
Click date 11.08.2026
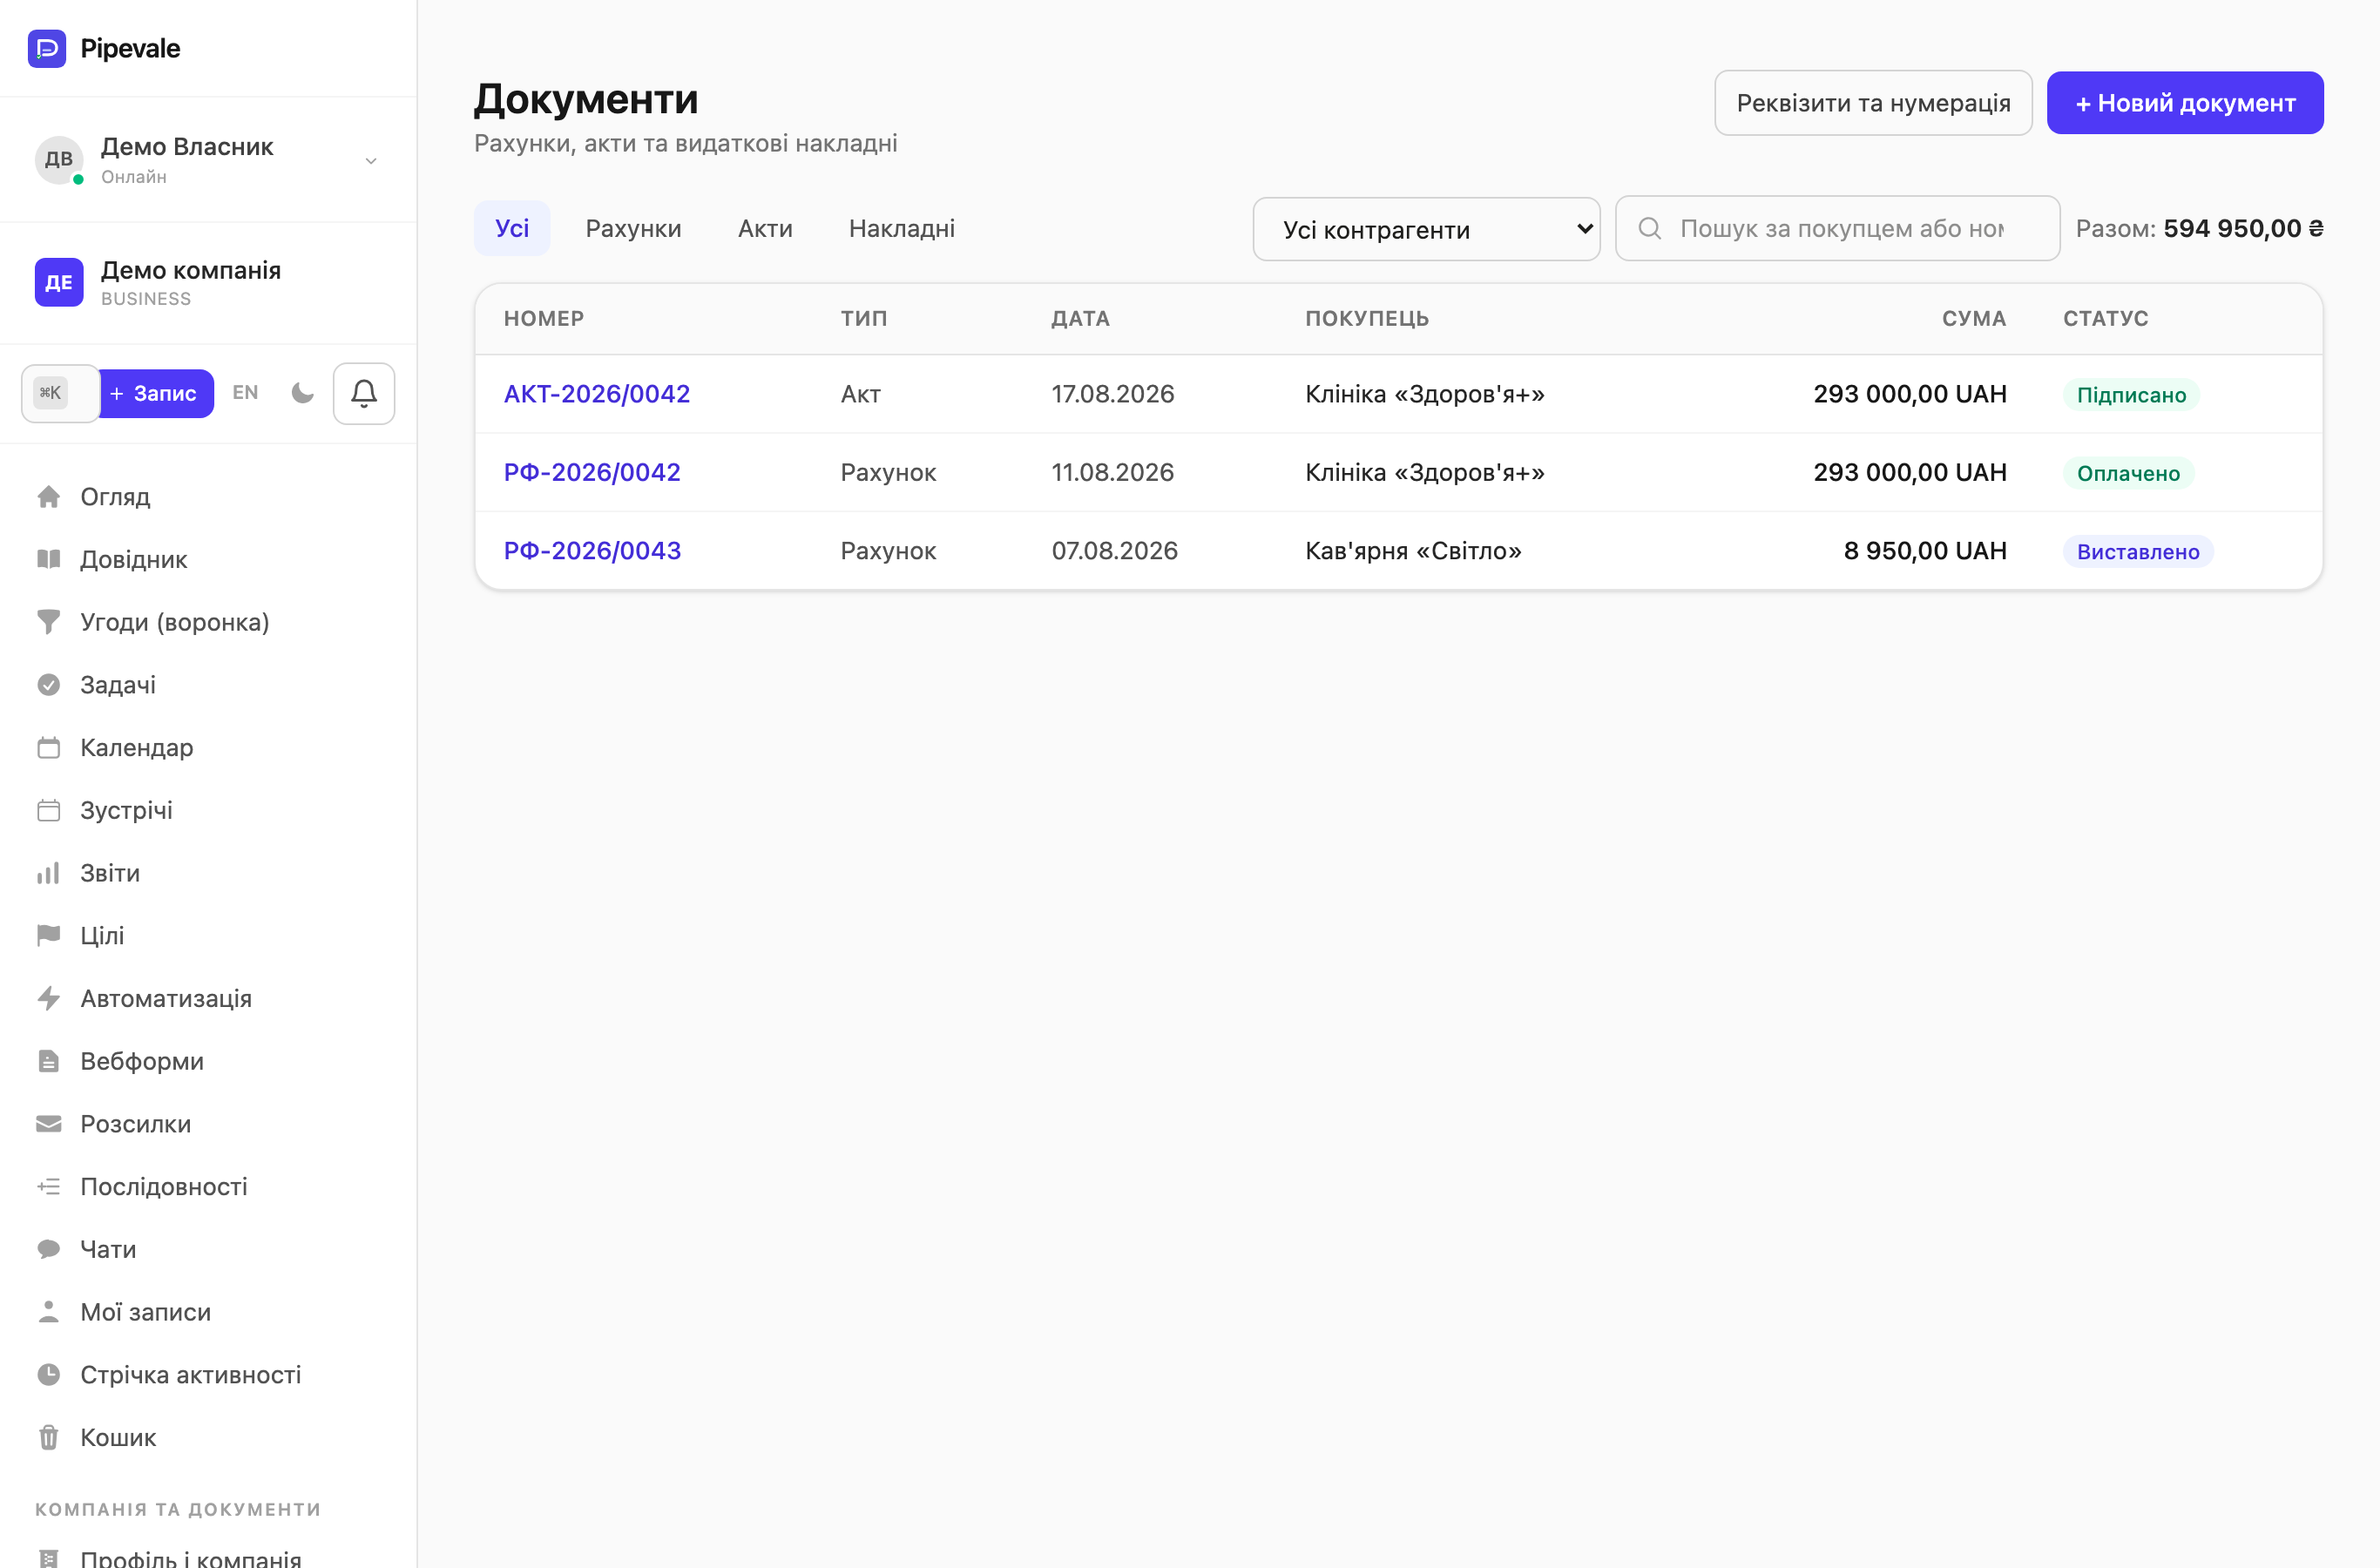click(x=1112, y=472)
